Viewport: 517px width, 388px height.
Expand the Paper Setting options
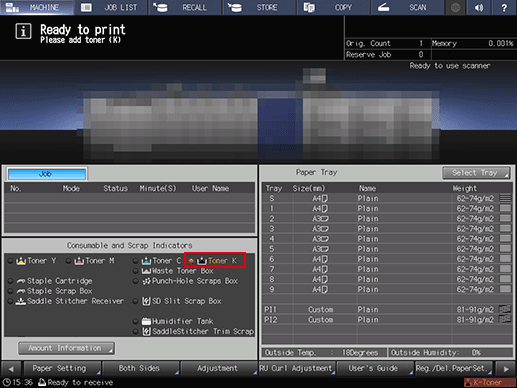62,369
